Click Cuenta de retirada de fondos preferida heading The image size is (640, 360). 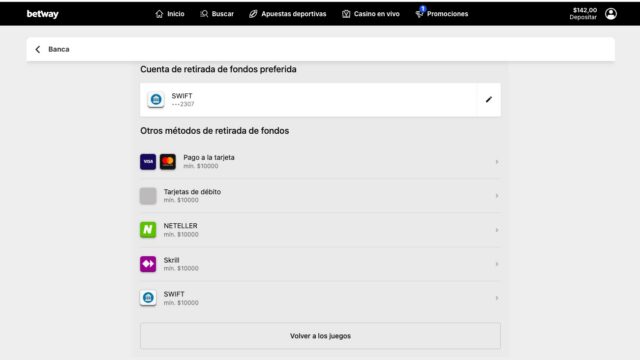(218, 69)
